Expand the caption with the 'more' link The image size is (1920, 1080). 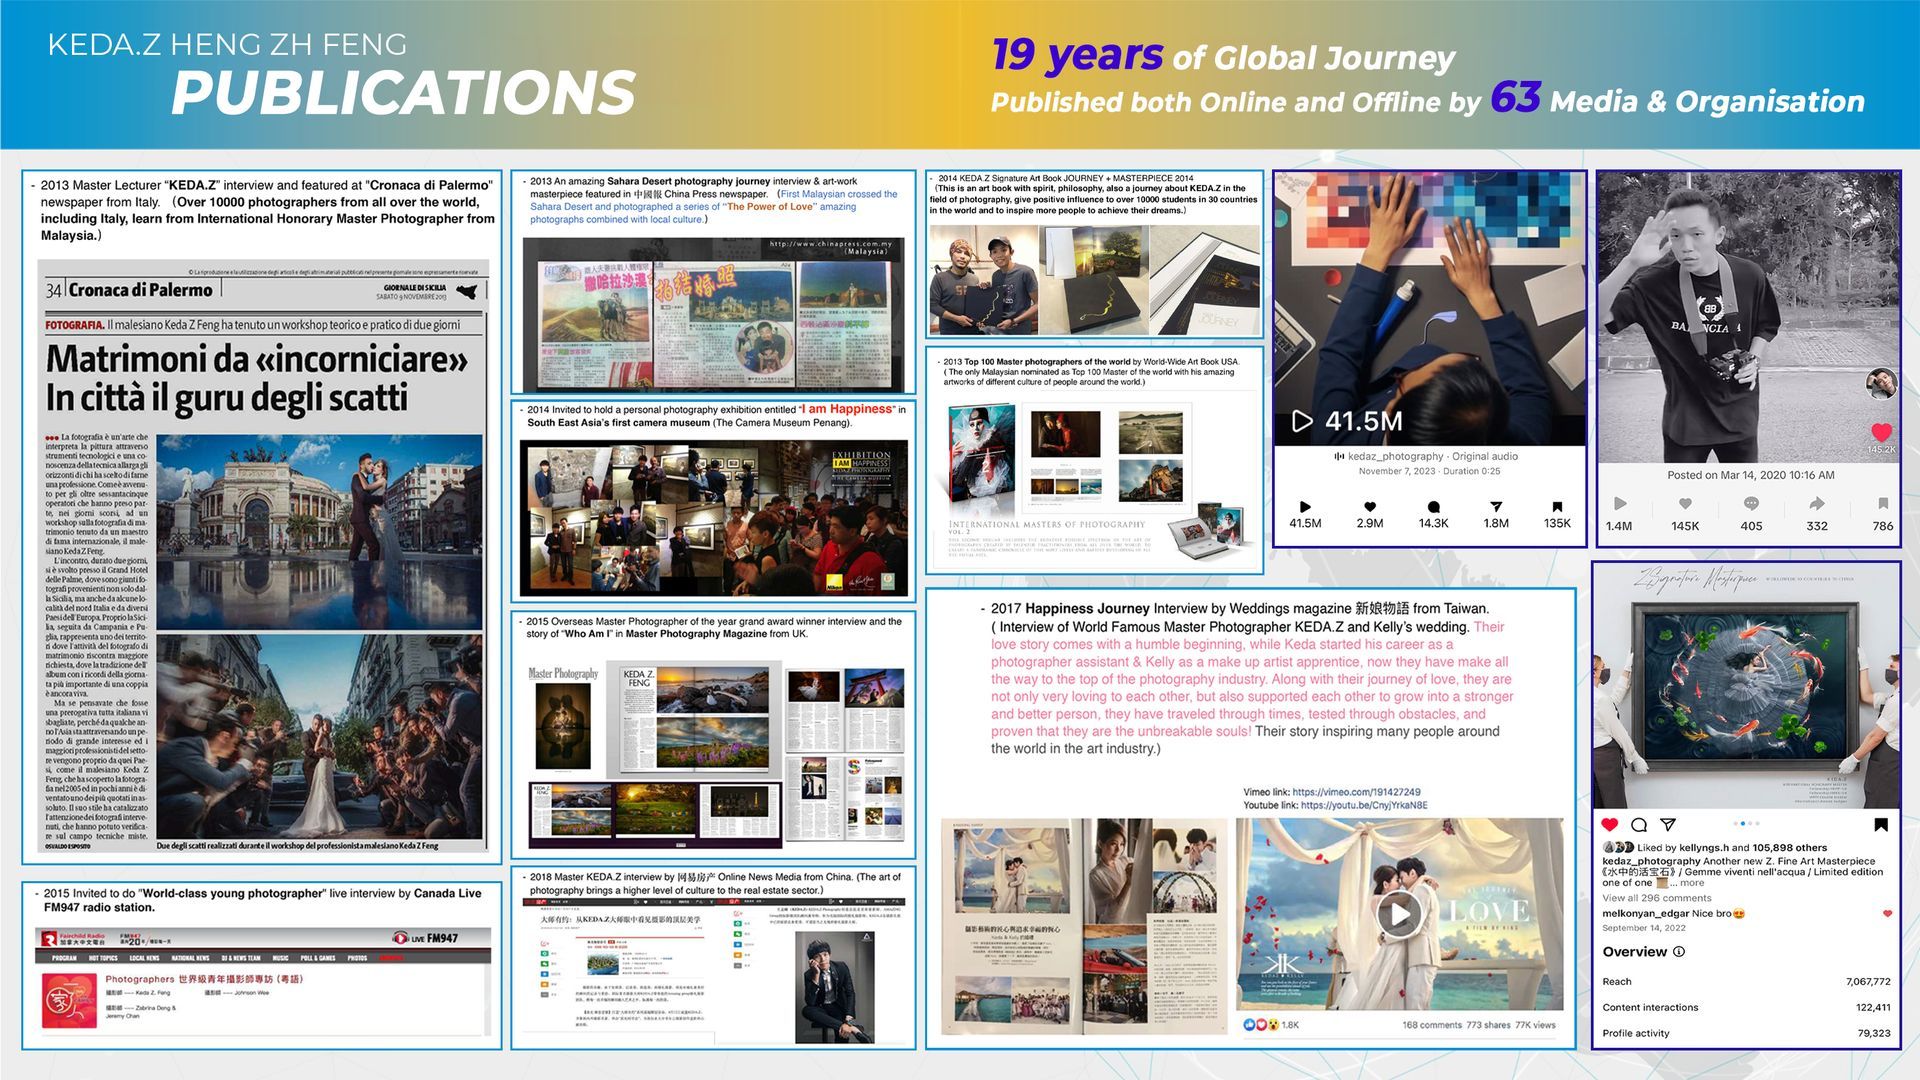pyautogui.click(x=1692, y=883)
